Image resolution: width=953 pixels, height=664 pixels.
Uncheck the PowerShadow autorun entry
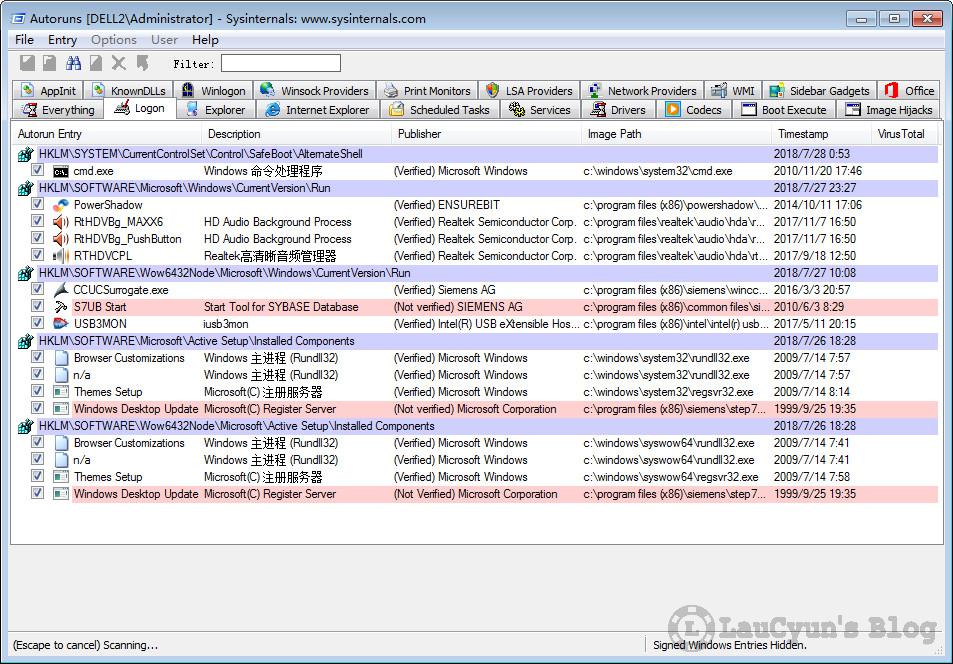[x=37, y=204]
